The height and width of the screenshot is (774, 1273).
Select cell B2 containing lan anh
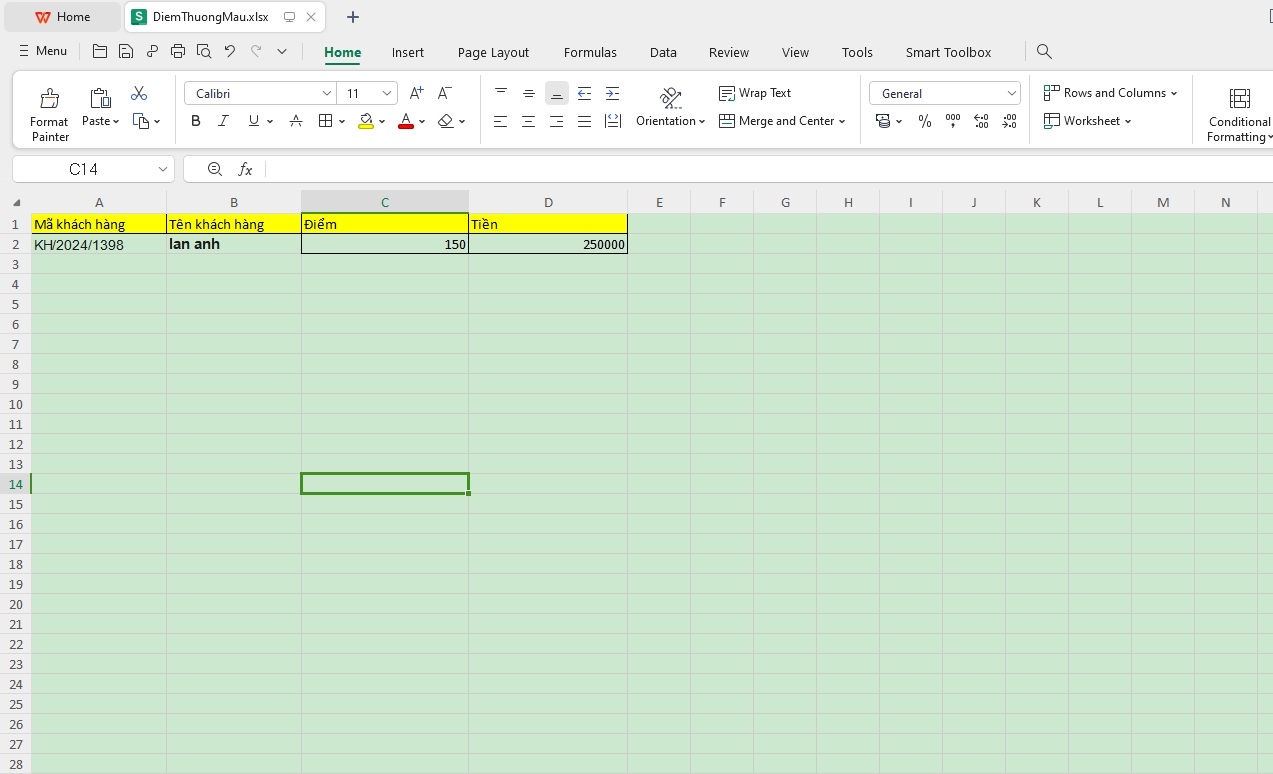click(x=233, y=244)
